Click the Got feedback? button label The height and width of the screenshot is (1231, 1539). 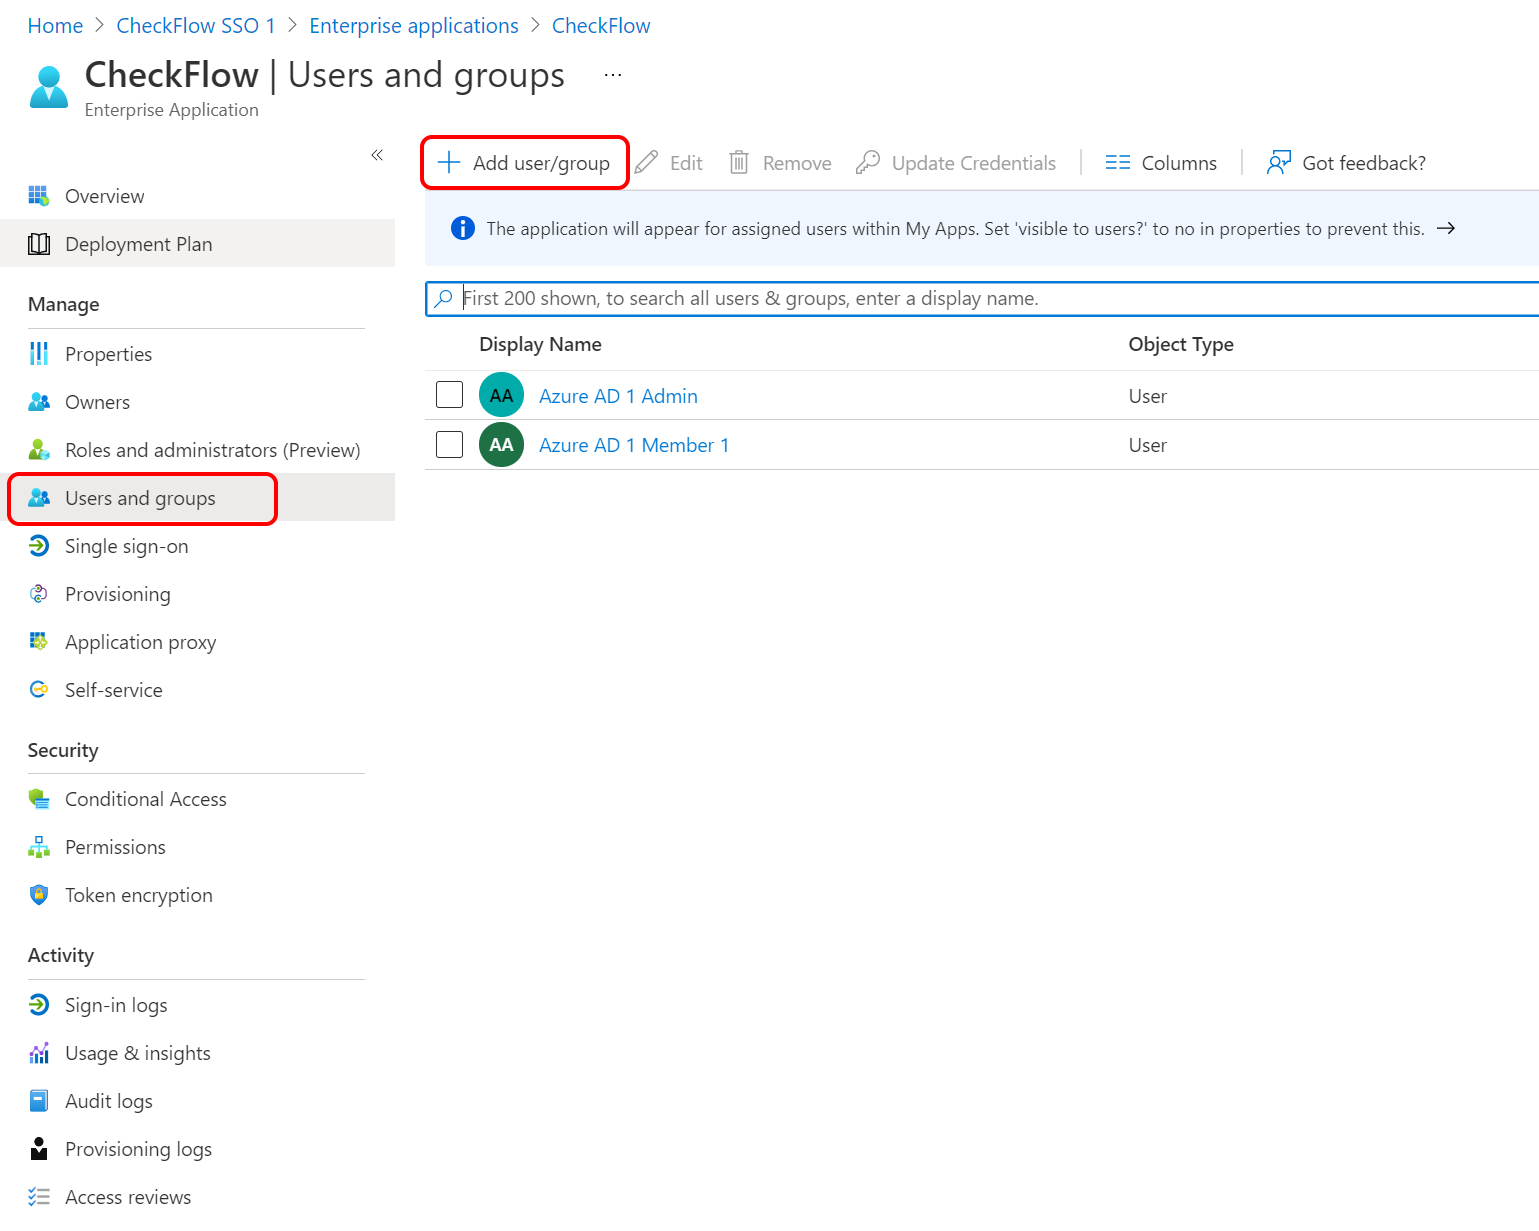pos(1364,163)
